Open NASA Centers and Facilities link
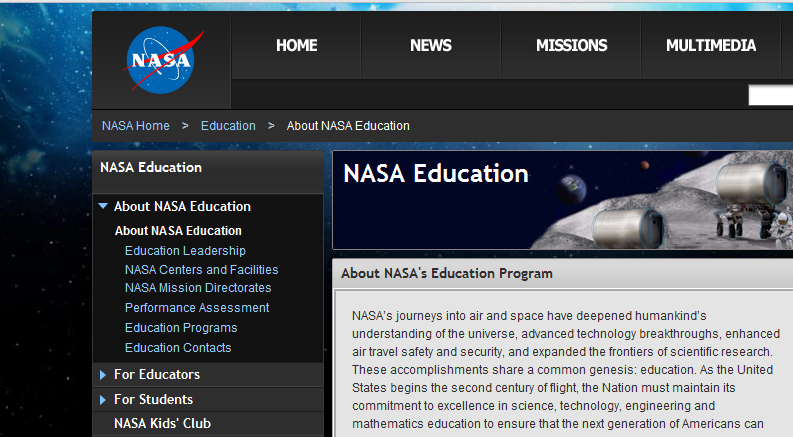This screenshot has width=793, height=437. coord(201,270)
